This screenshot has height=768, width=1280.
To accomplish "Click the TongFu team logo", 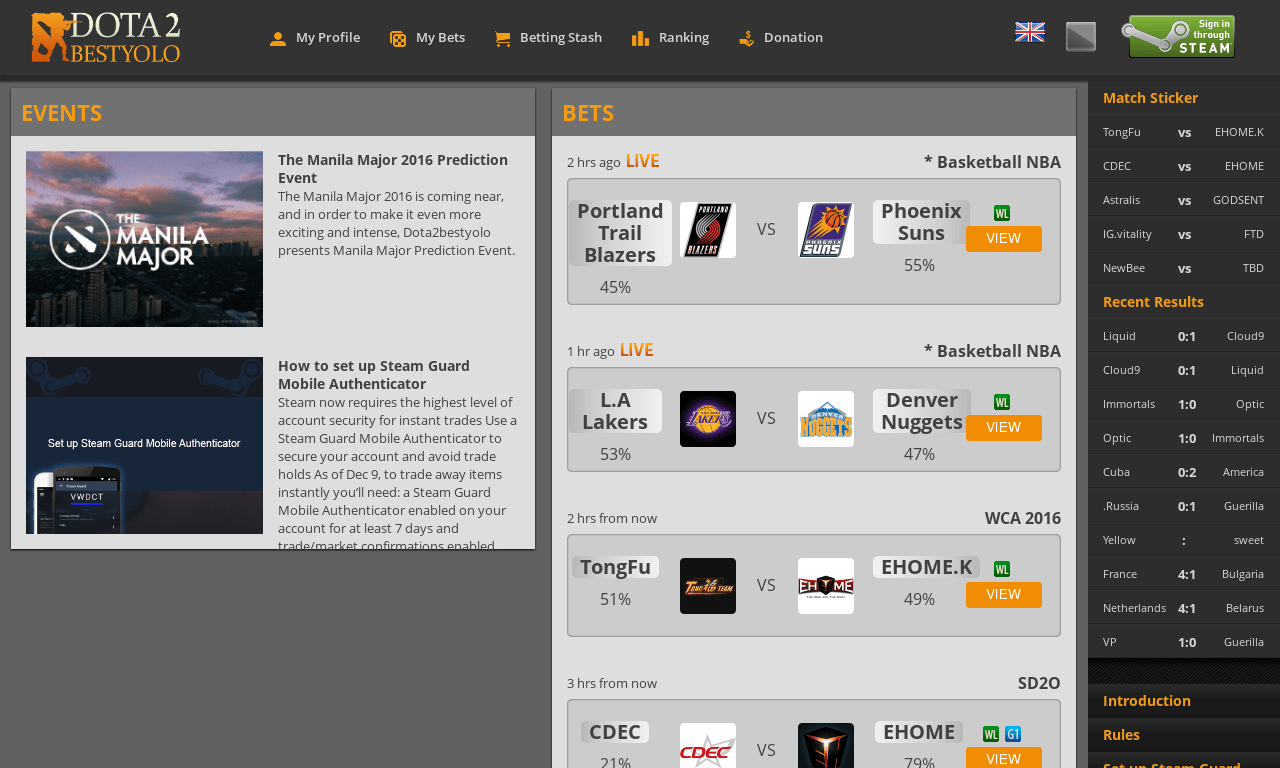I will [708, 586].
